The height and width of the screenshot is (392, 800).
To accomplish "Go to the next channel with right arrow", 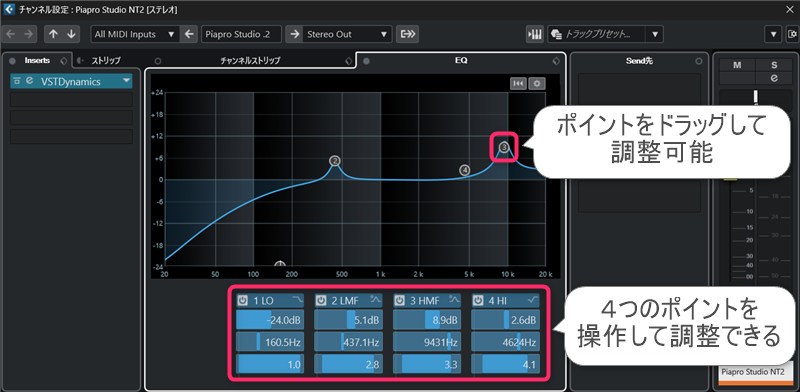I will click(28, 34).
